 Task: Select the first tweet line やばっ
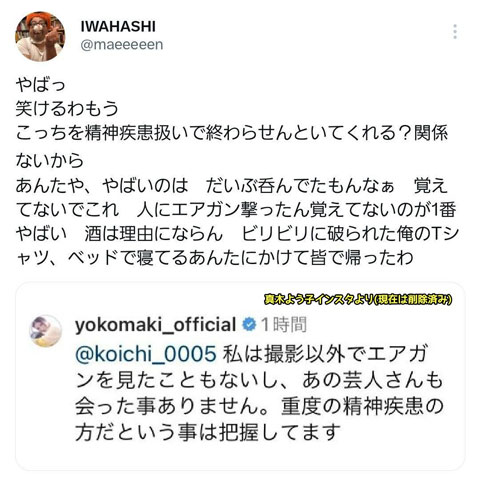(x=40, y=85)
